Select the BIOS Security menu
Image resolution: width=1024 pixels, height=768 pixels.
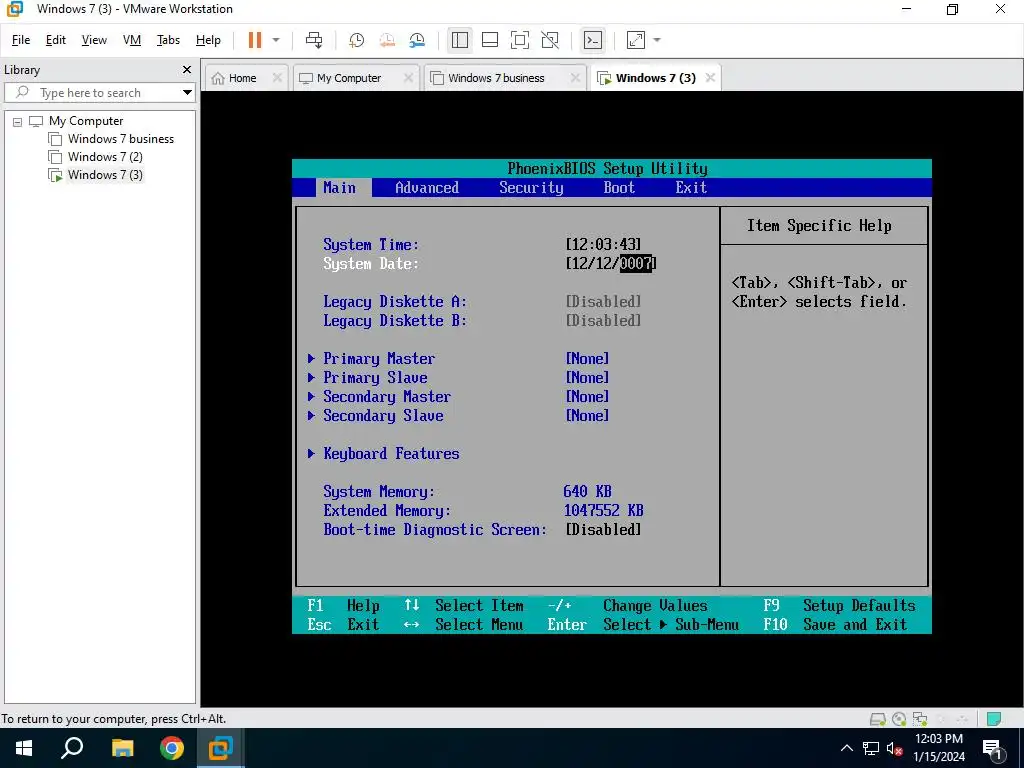pyautogui.click(x=531, y=187)
